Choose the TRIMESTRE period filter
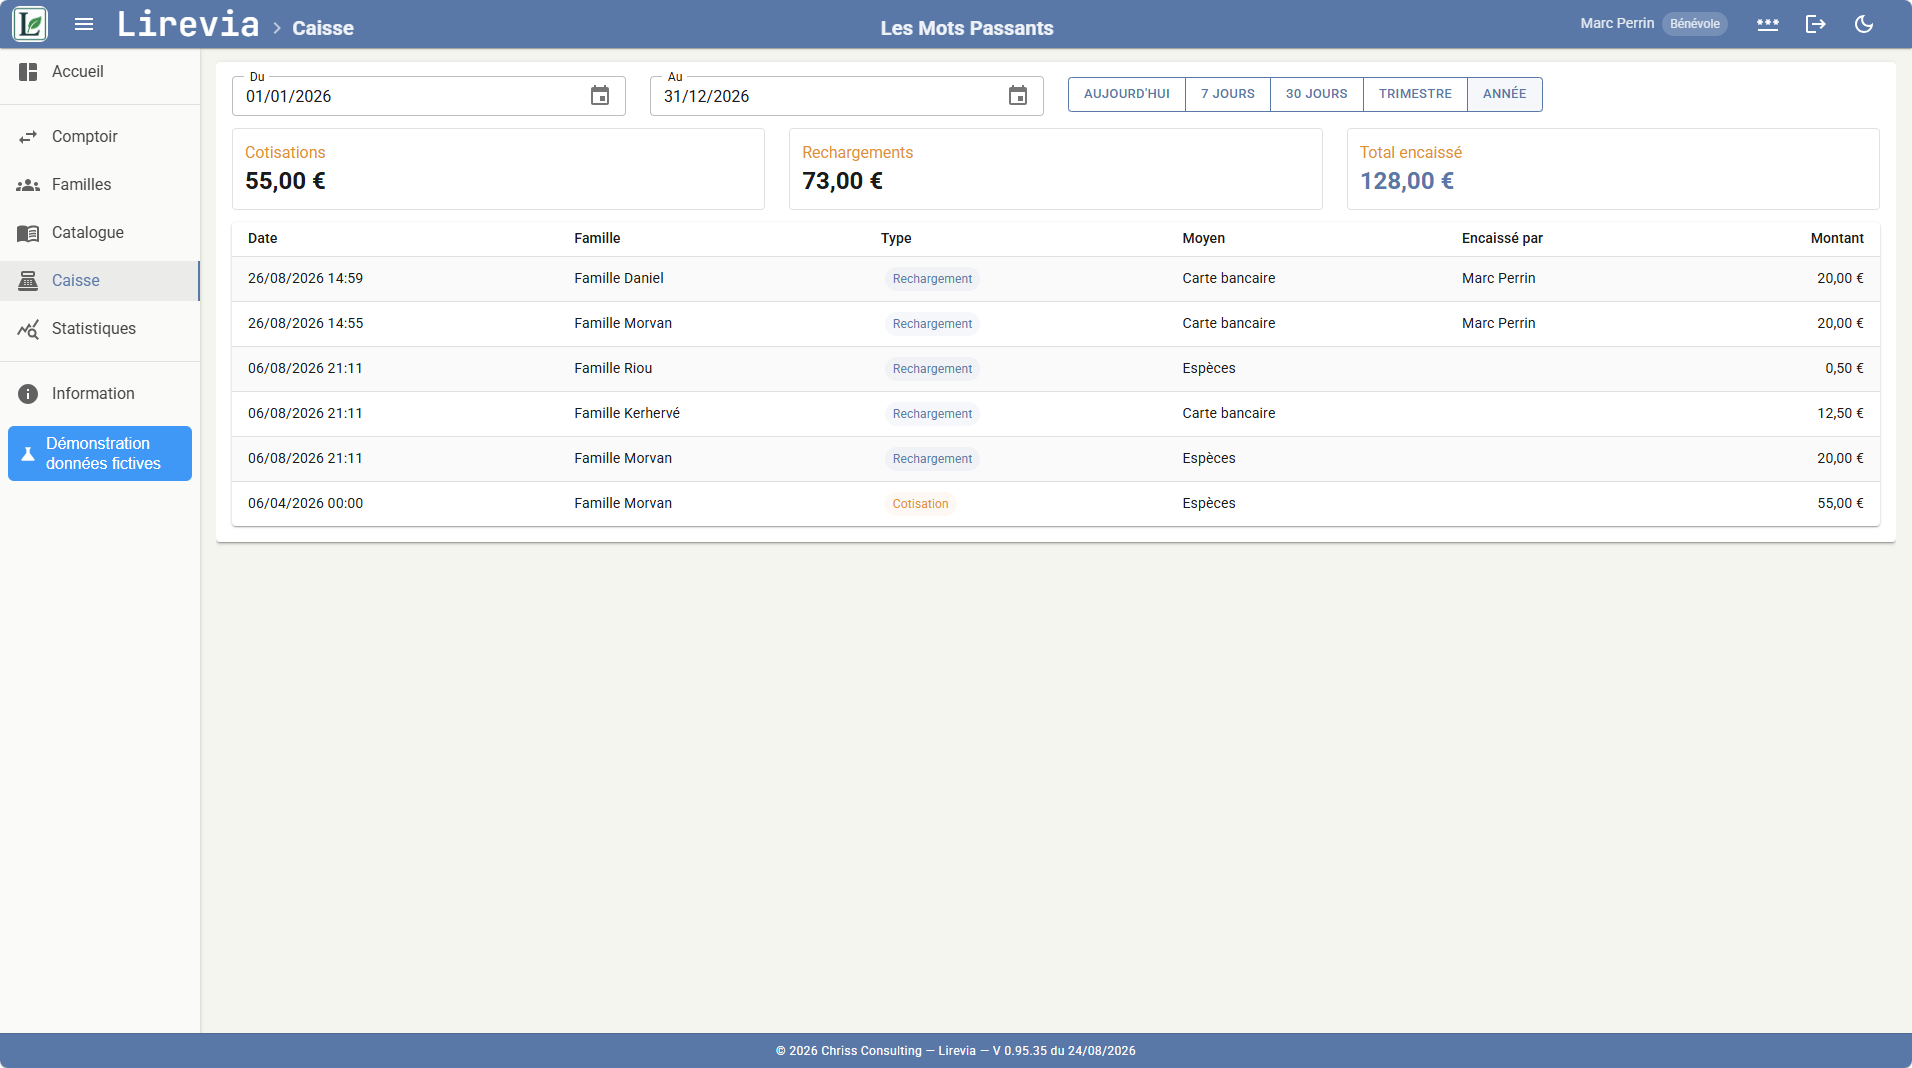The height and width of the screenshot is (1068, 1912). 1415,94
